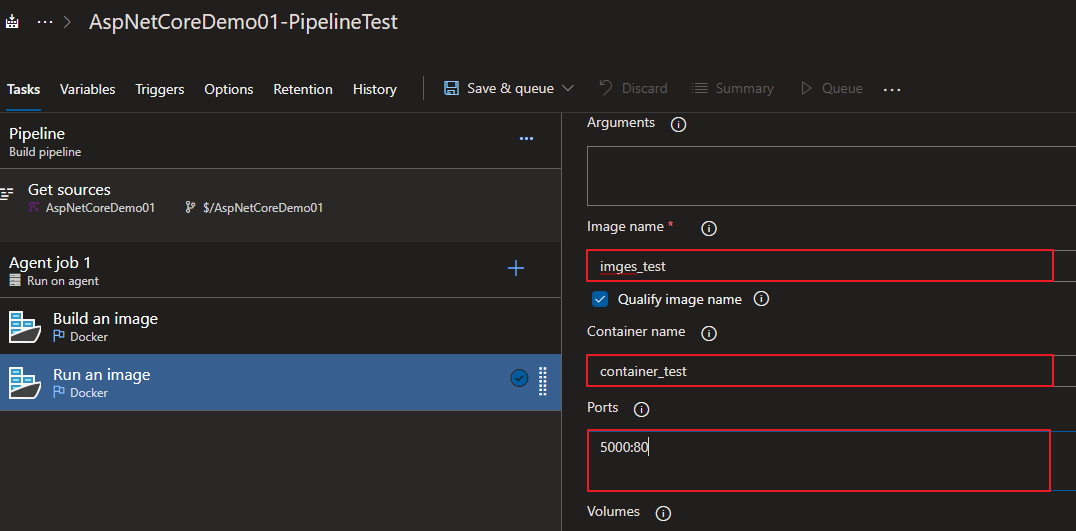This screenshot has height=531, width=1076.
Task: Click the info icon next to Arguments
Action: (x=678, y=124)
